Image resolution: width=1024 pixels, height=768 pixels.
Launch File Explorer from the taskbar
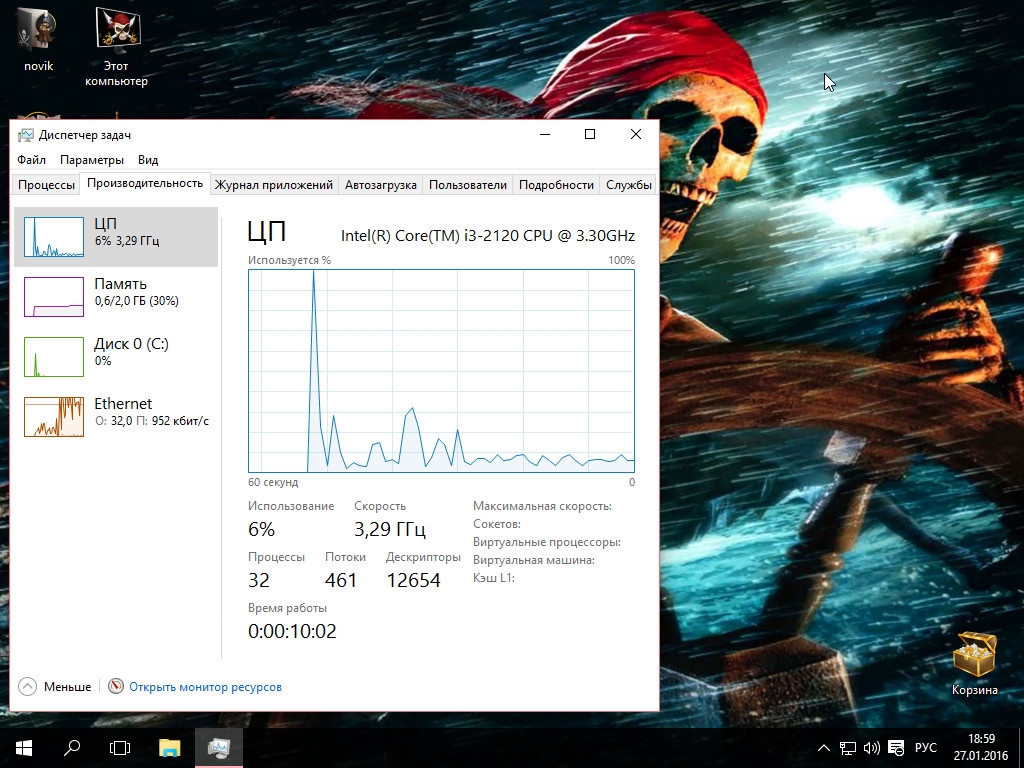tap(170, 747)
